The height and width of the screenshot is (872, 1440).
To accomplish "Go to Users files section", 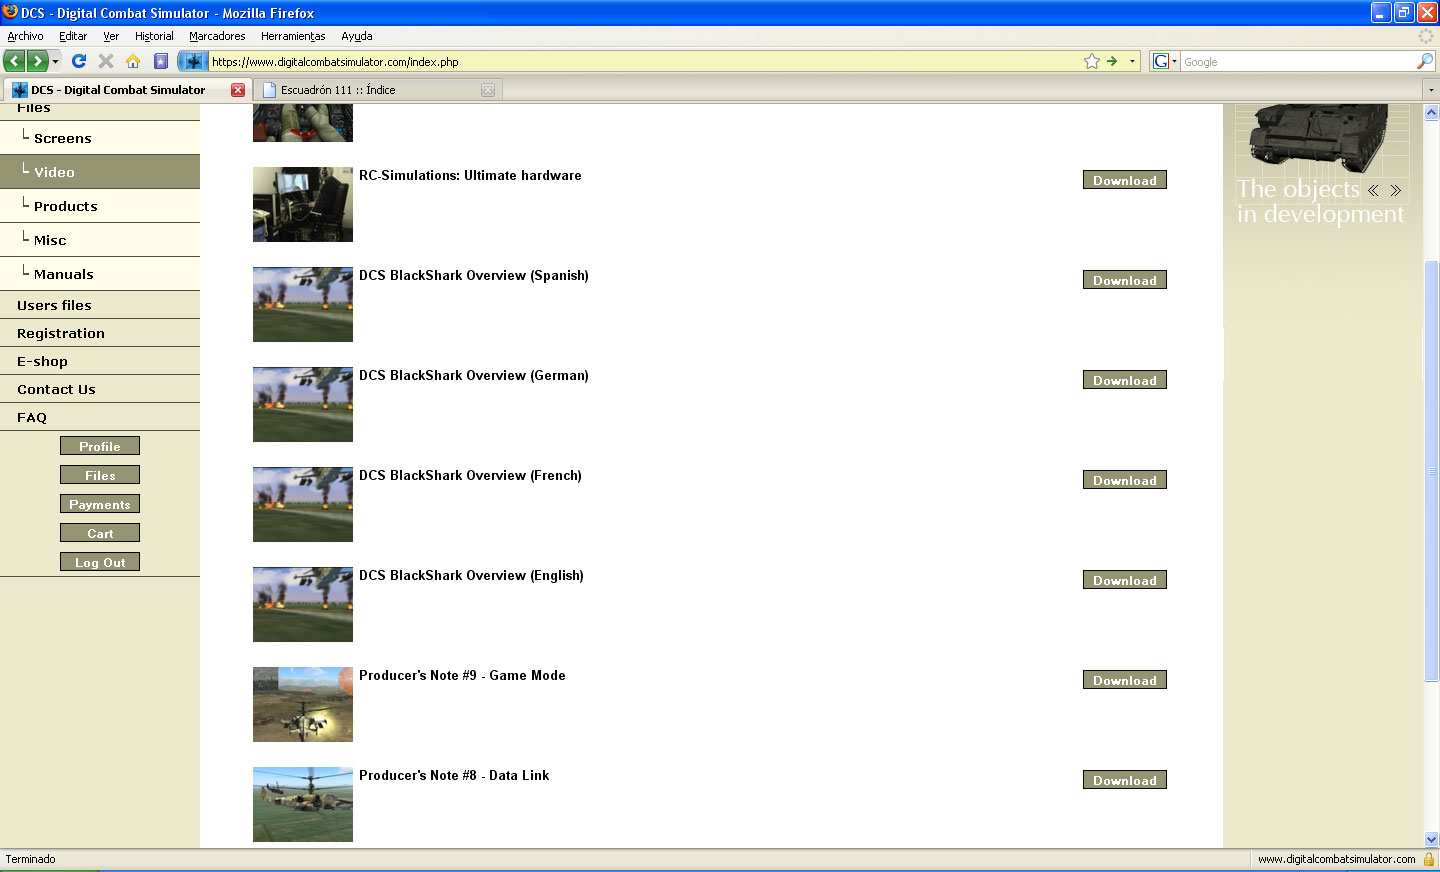I will 54,305.
